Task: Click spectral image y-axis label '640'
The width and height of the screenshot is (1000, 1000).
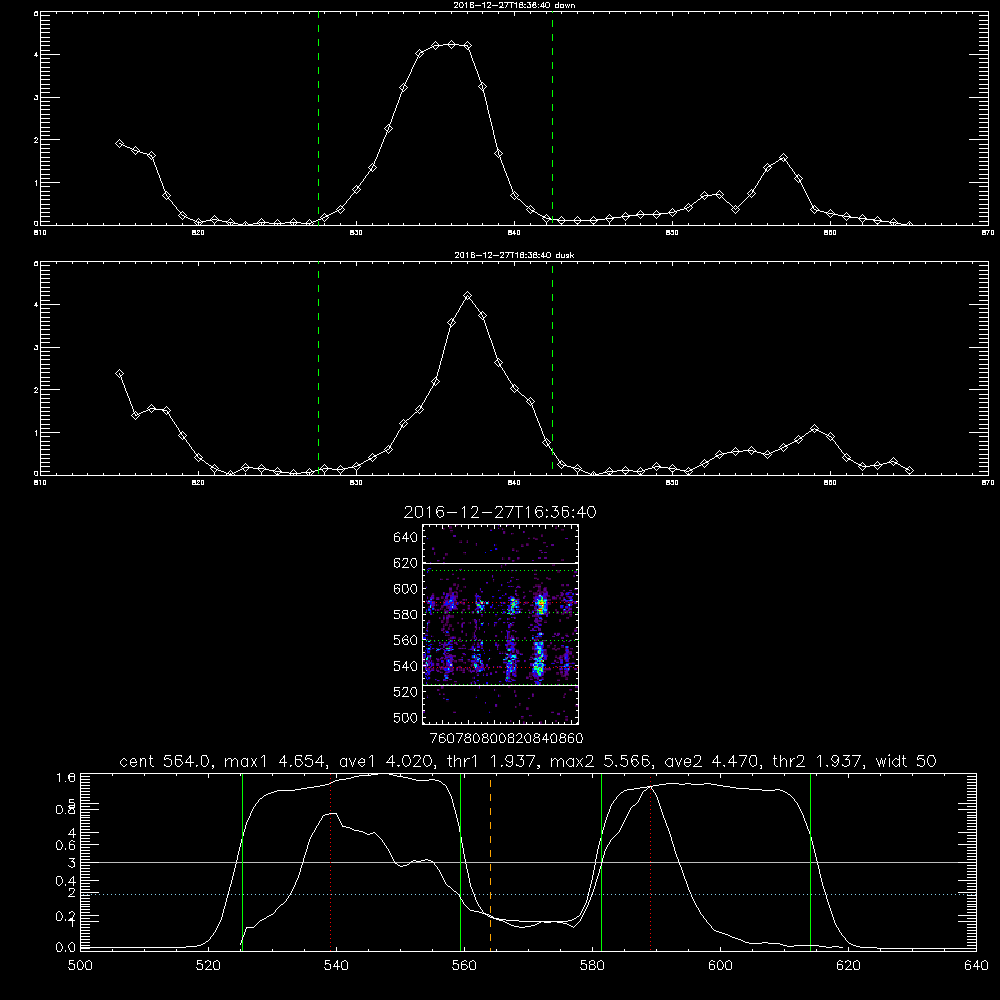Action: click(406, 538)
